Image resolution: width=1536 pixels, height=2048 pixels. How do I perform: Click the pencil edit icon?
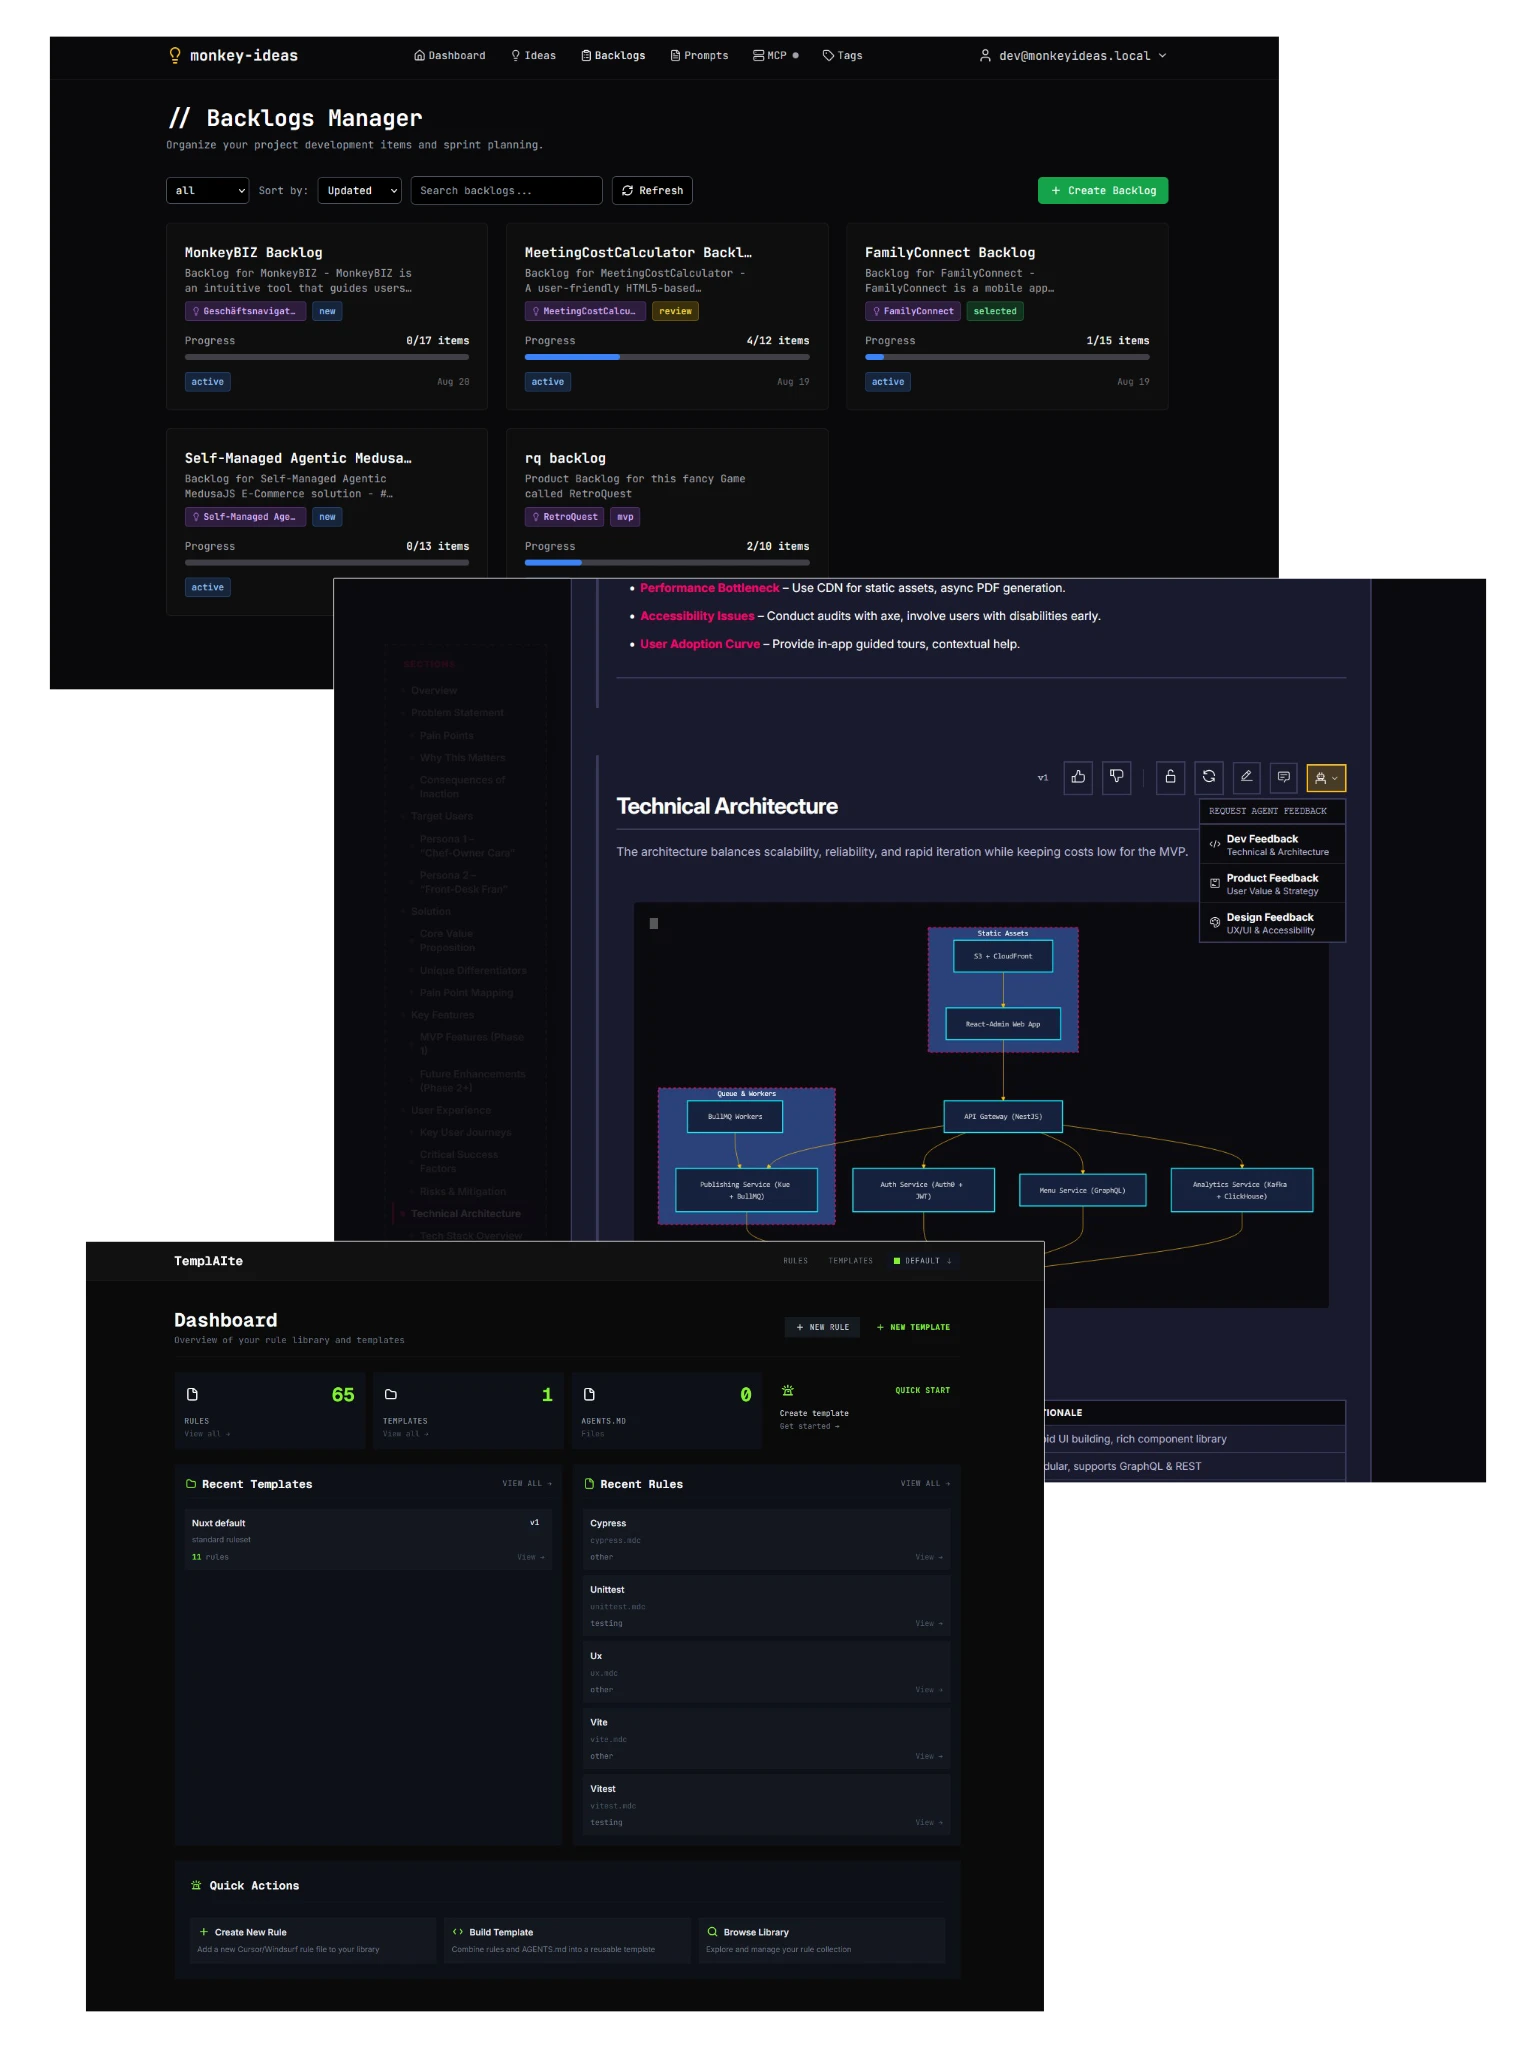click(x=1246, y=777)
